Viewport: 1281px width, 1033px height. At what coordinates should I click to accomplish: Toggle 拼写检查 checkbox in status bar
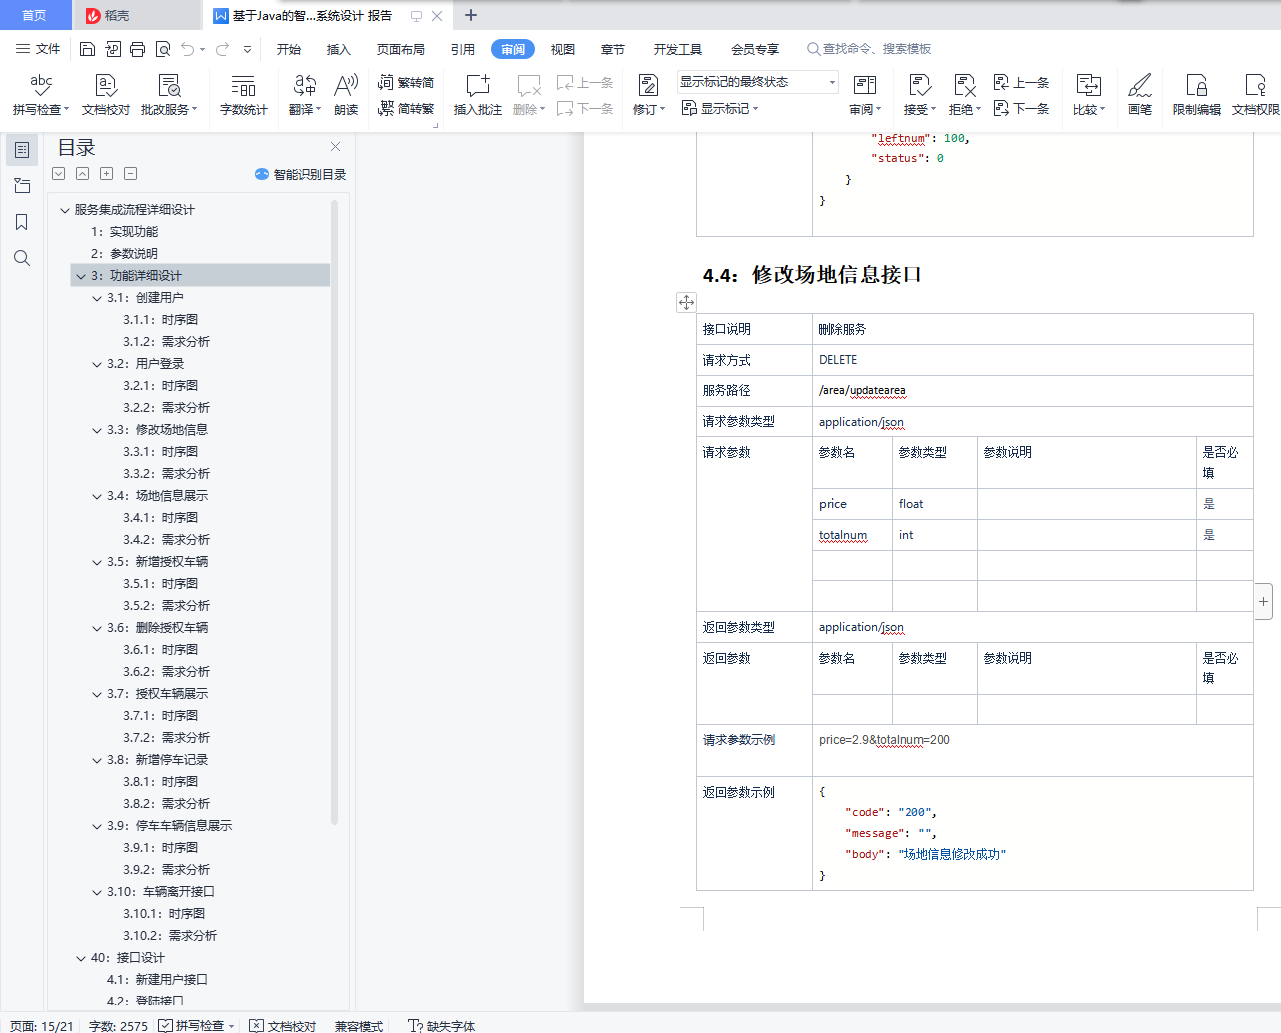click(x=166, y=1025)
